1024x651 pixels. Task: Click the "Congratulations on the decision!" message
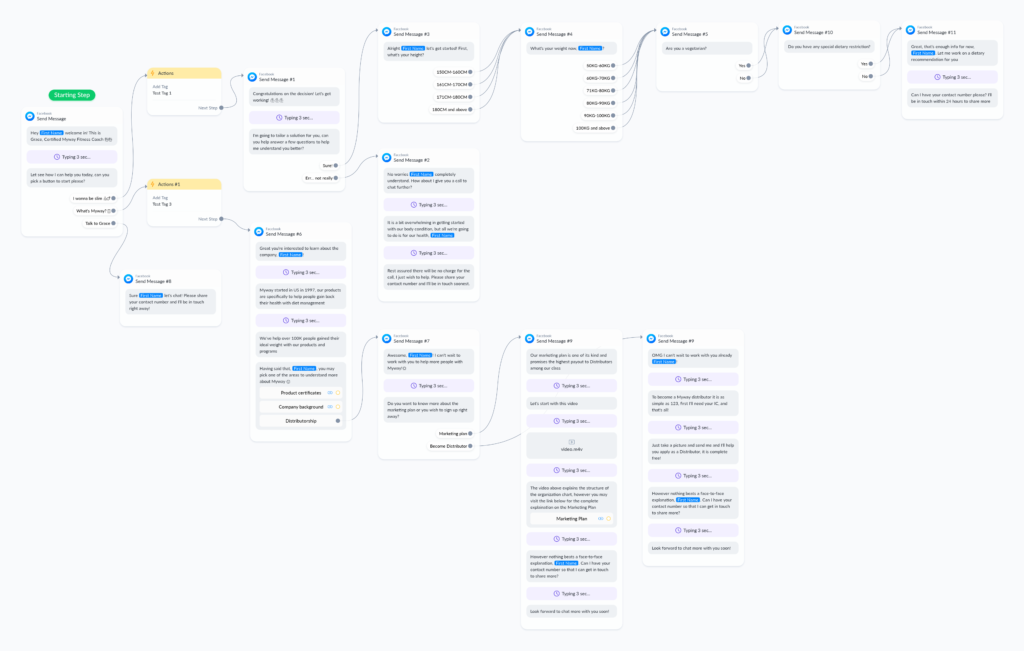point(294,97)
